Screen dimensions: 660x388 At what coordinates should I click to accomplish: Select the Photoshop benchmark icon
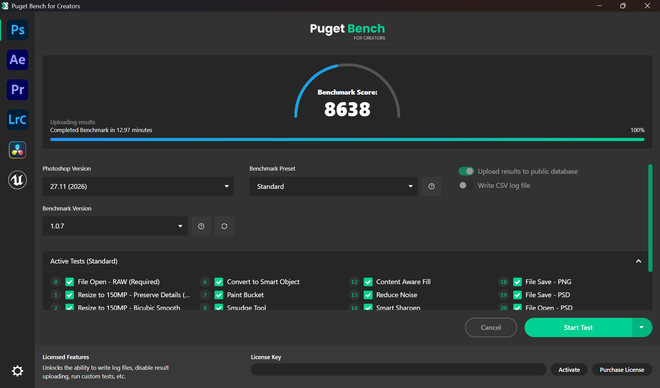point(17,30)
